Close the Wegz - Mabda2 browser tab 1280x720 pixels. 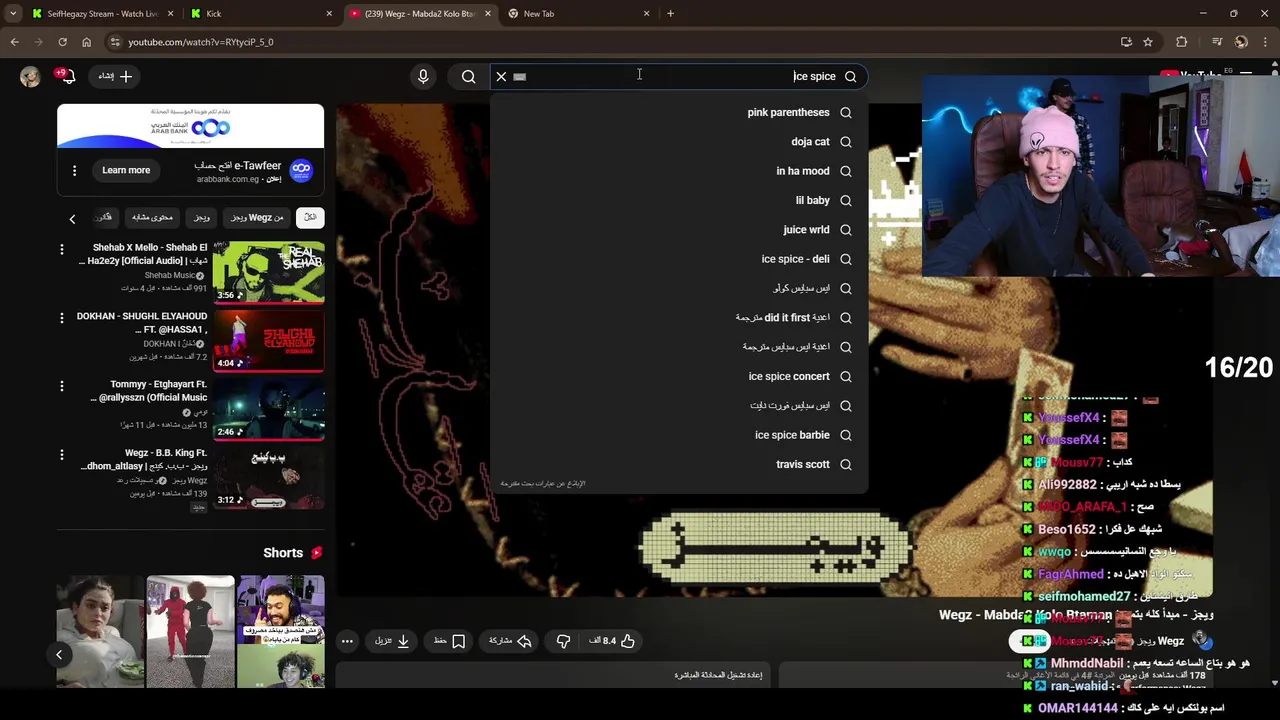[x=488, y=14]
